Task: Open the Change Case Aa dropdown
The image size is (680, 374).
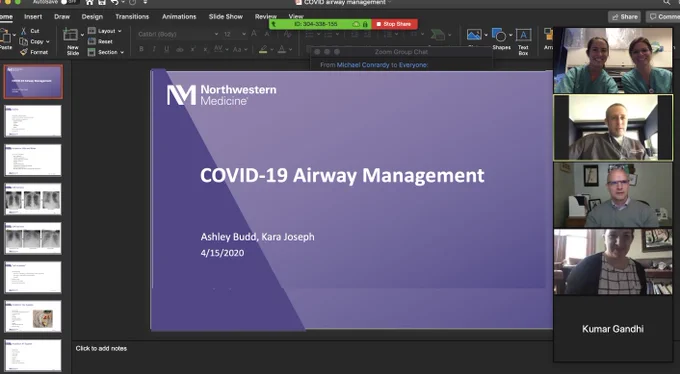Action: pos(239,49)
